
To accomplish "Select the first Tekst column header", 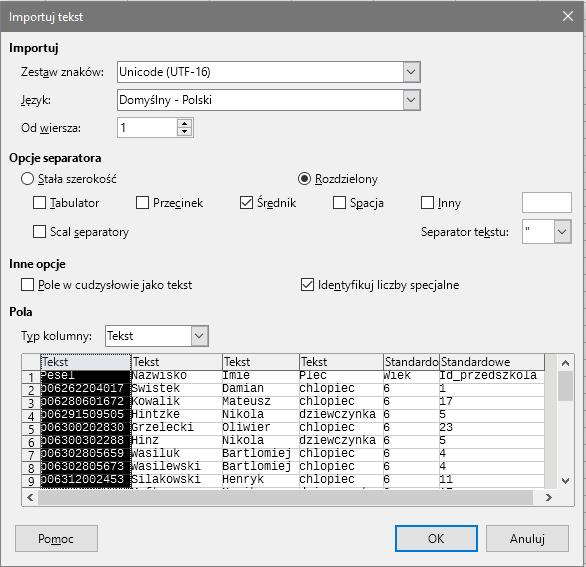I will (x=86, y=362).
